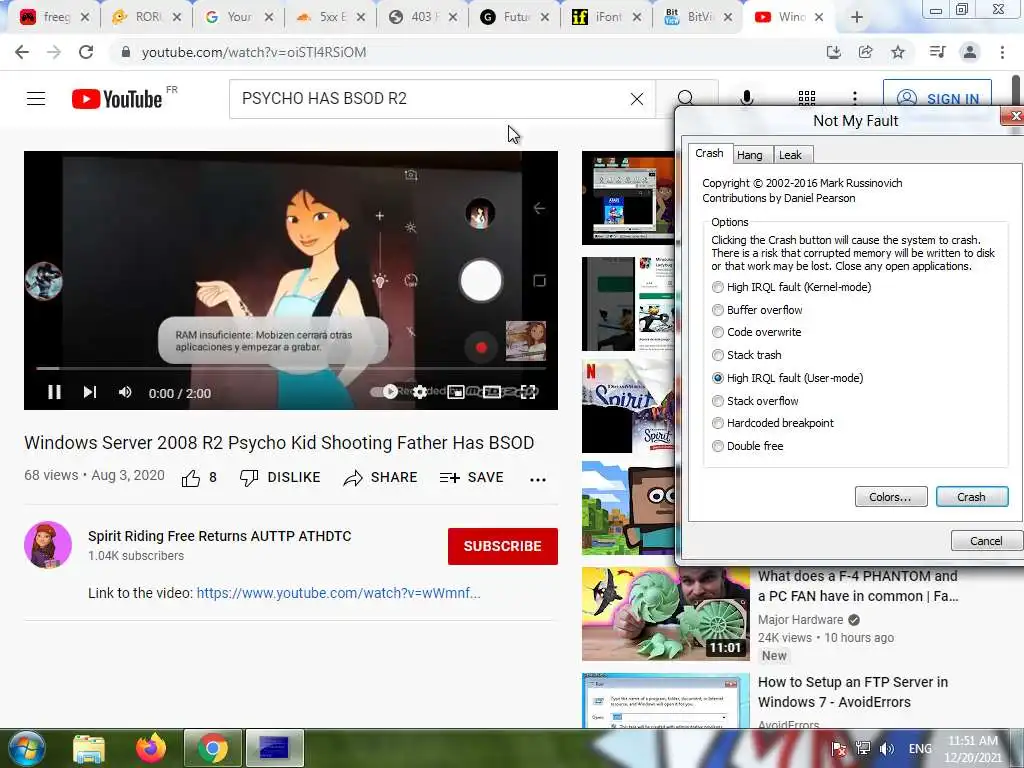Open YouTube settings three-dot menu
This screenshot has height=768, width=1024.
click(855, 99)
